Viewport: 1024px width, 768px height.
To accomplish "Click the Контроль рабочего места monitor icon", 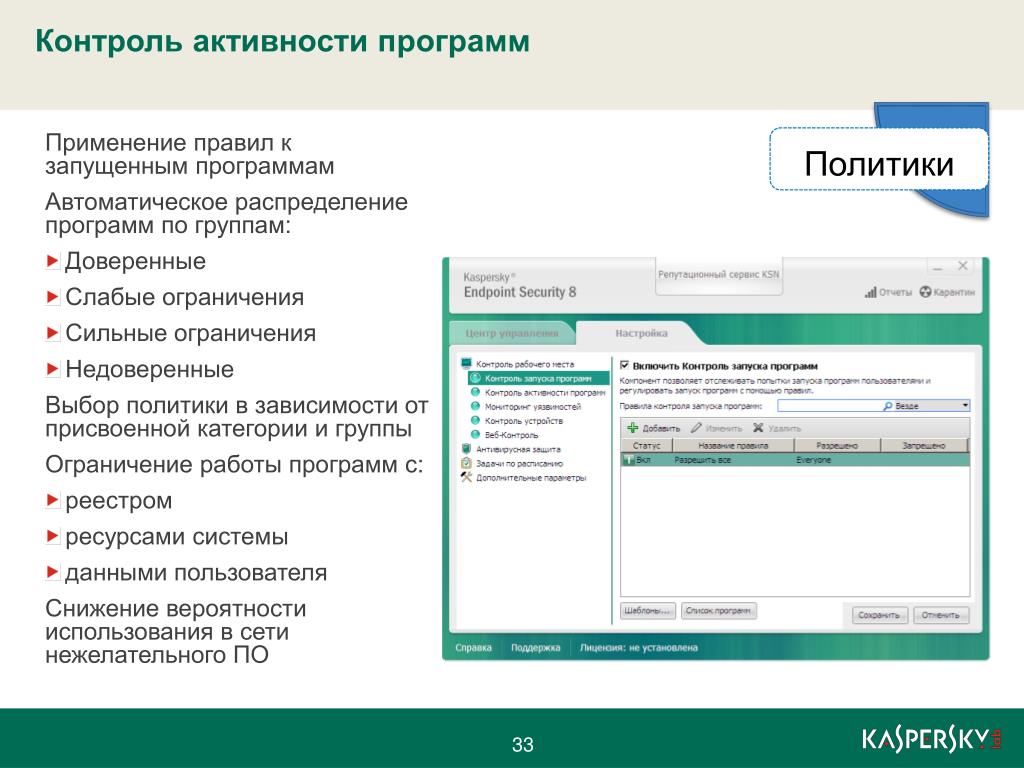I will 466,364.
